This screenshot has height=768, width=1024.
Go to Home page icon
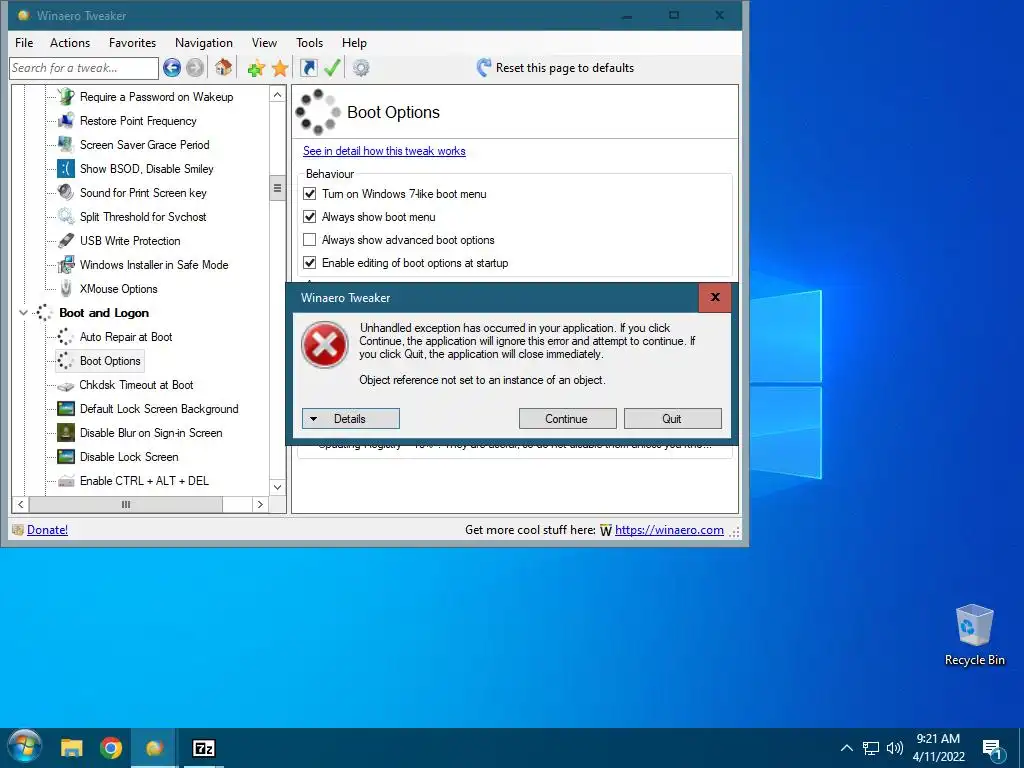point(223,67)
